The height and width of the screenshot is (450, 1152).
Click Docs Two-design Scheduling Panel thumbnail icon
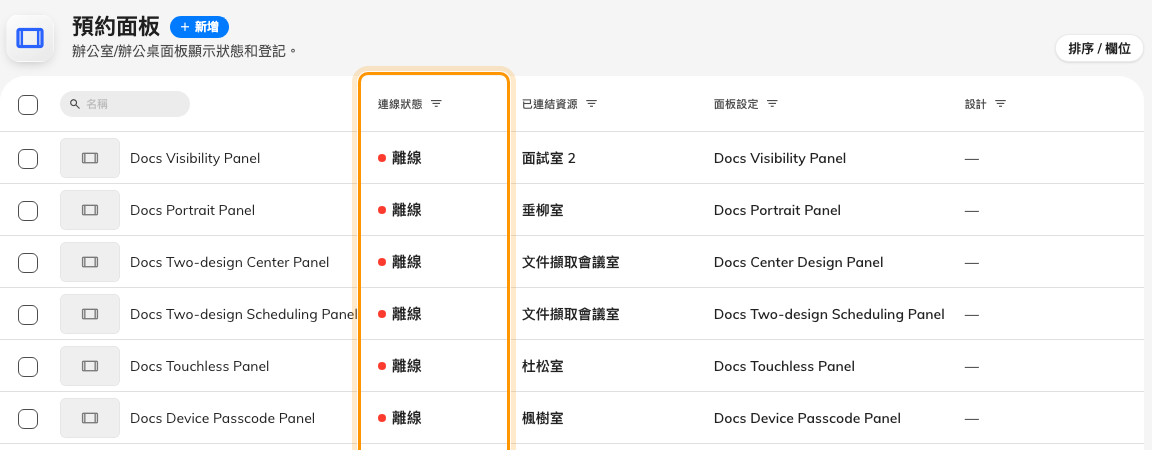tap(90, 315)
